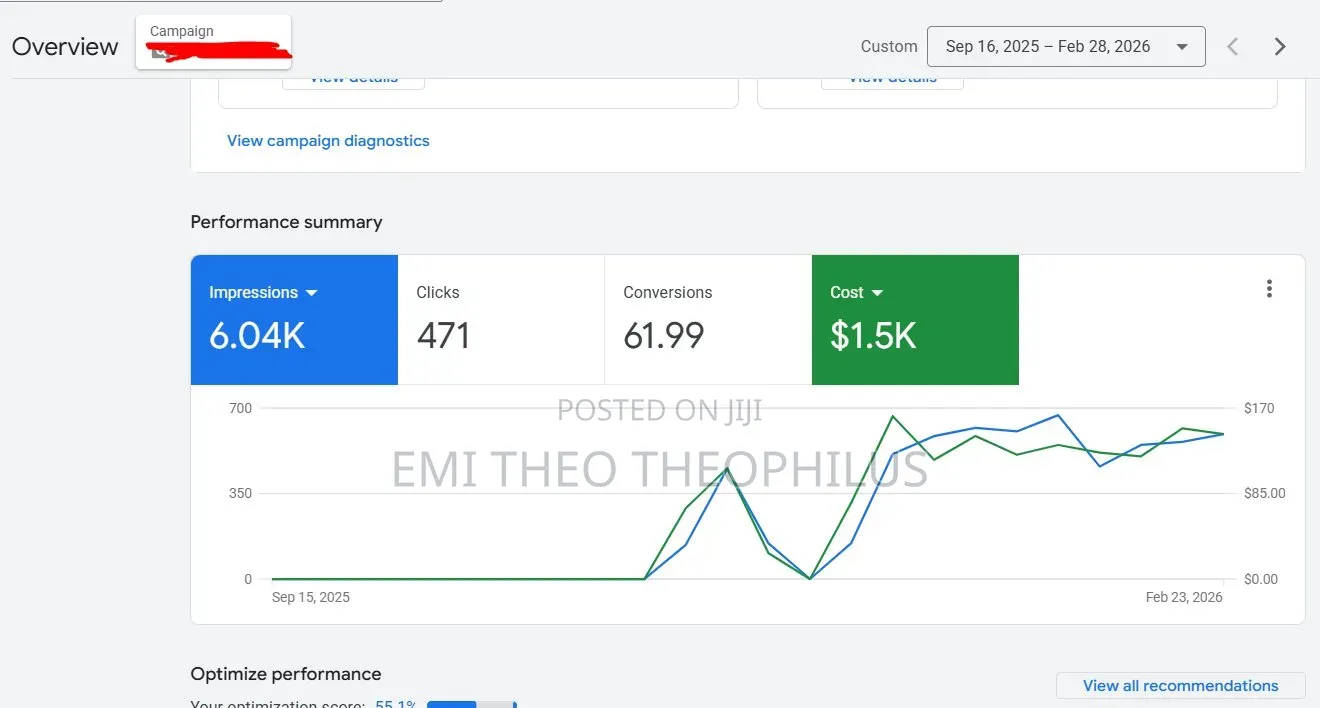Select the Conversions metric card
The height and width of the screenshot is (708, 1320).
pyautogui.click(x=708, y=320)
